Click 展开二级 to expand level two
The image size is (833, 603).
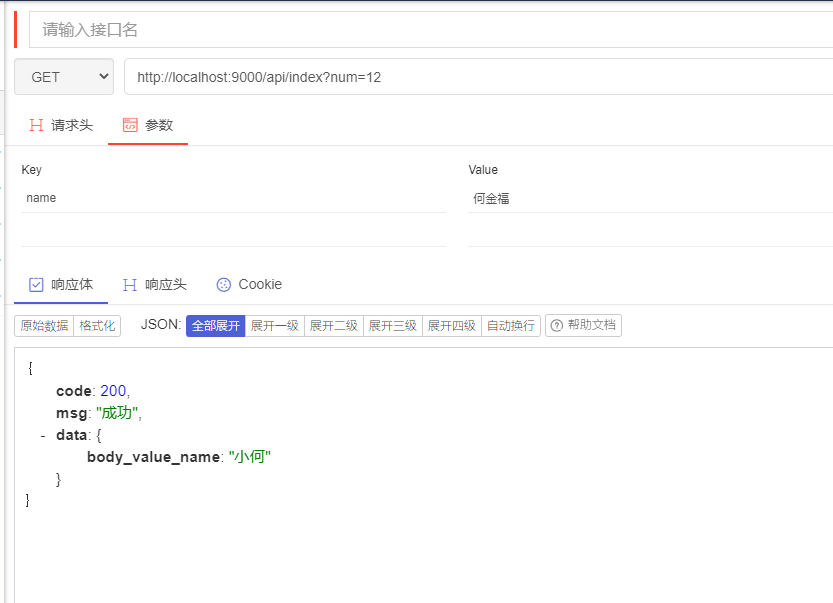click(334, 326)
